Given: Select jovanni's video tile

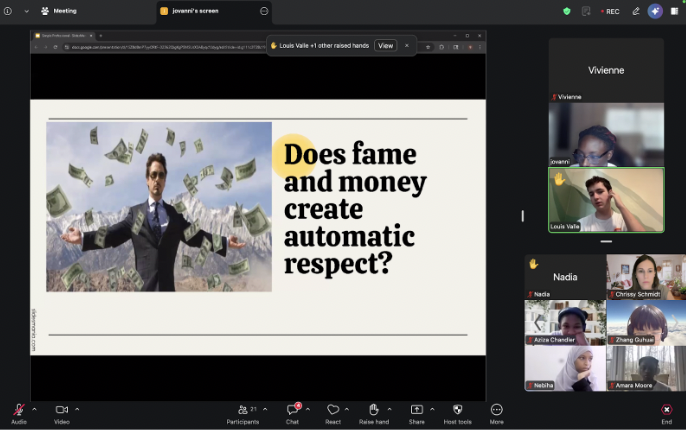Looking at the screenshot, I should pos(606,135).
